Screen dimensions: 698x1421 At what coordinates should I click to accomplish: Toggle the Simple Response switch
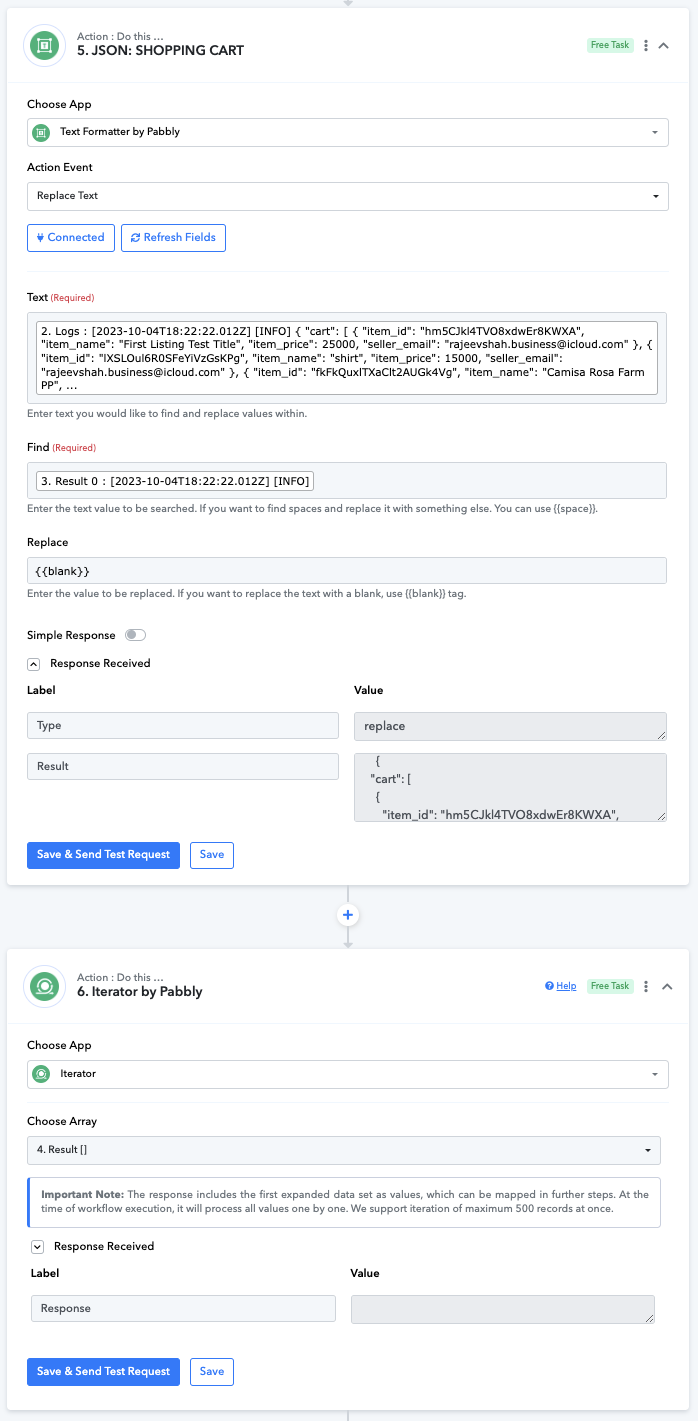point(136,635)
